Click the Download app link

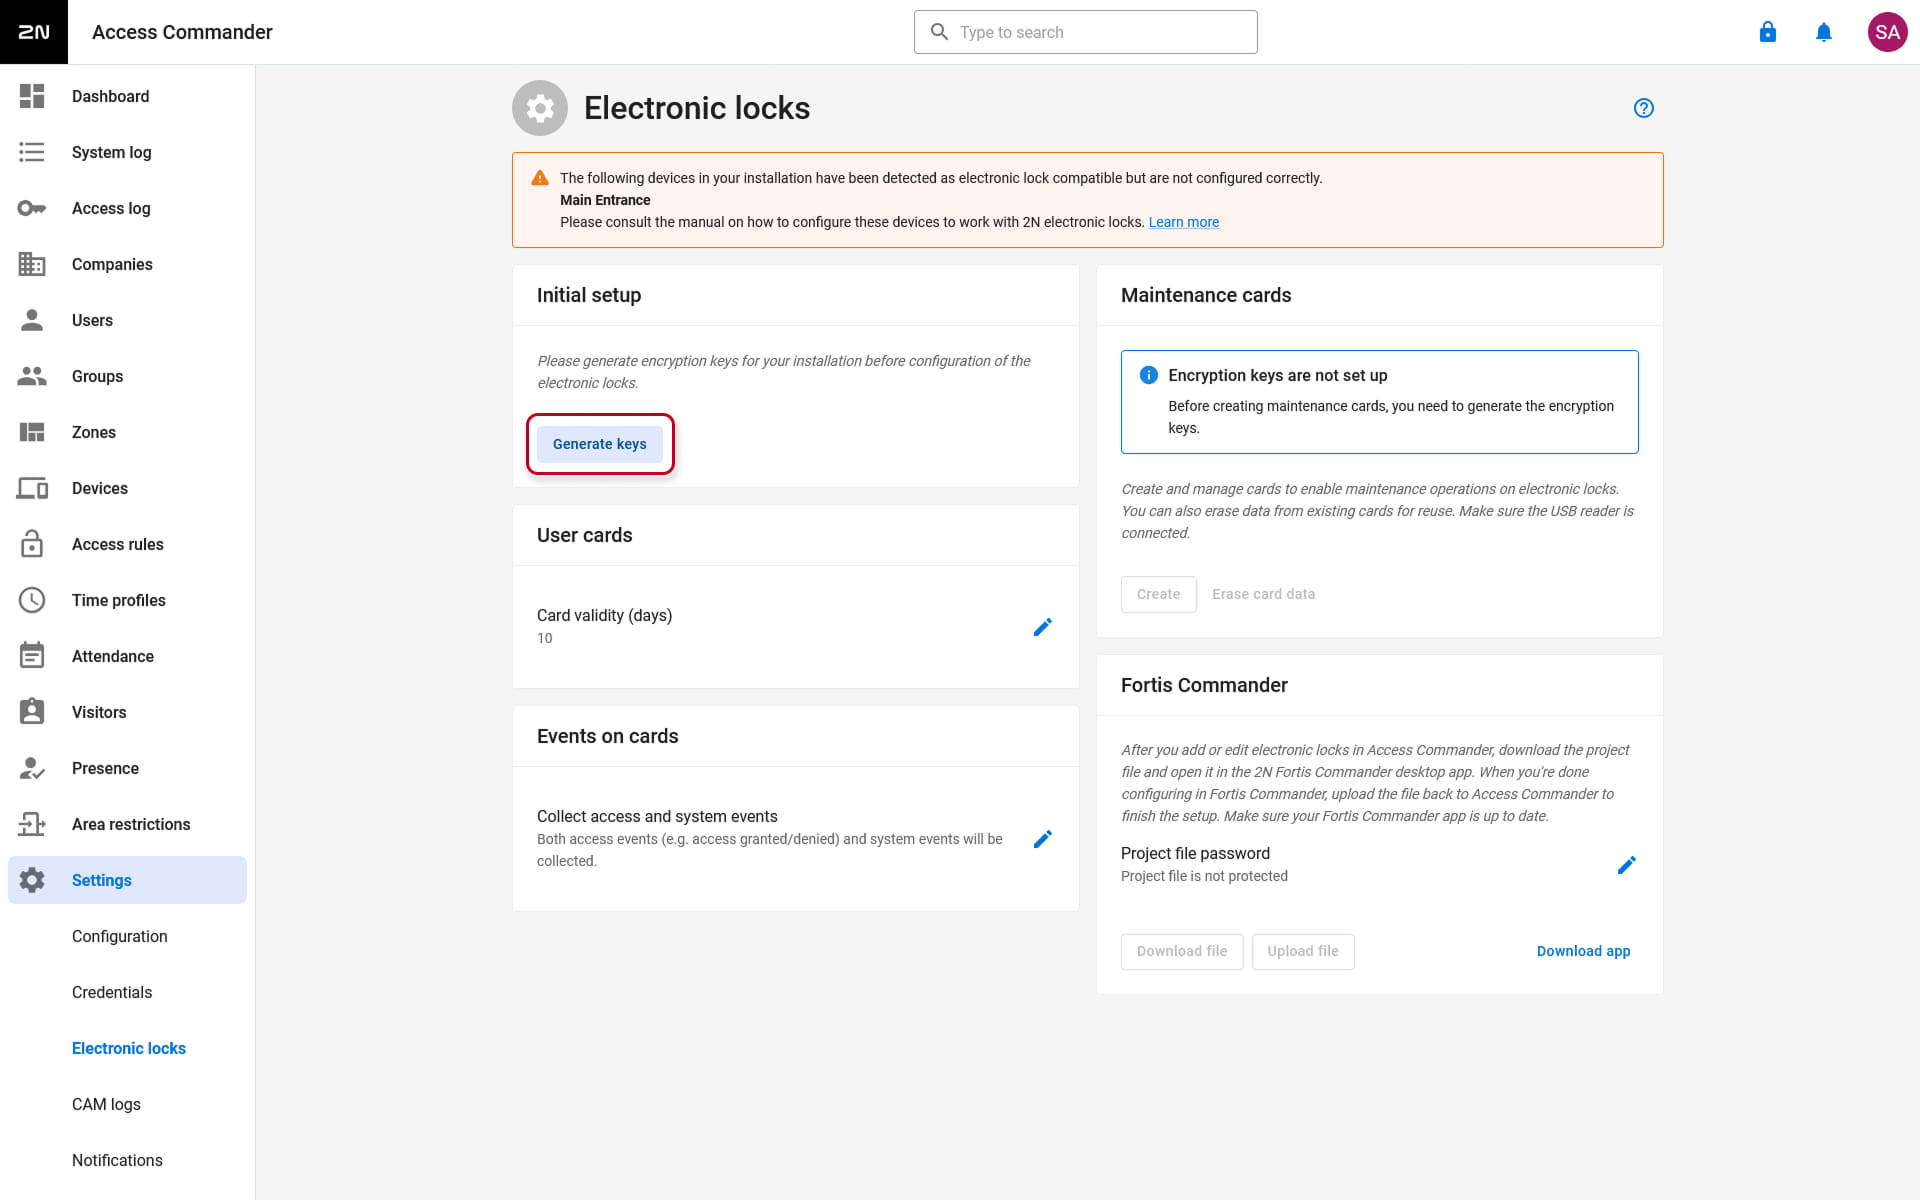coord(1583,951)
